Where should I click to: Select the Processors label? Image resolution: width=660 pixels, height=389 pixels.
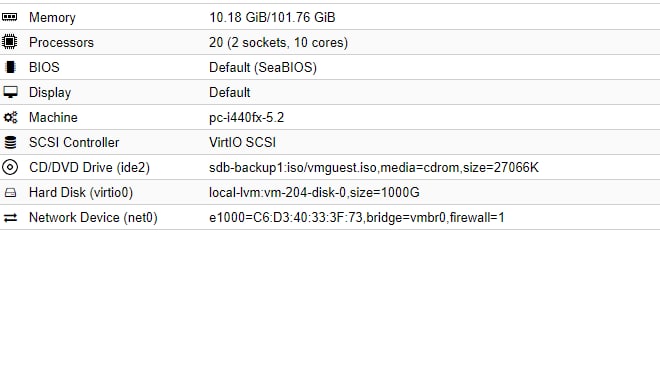pos(61,42)
